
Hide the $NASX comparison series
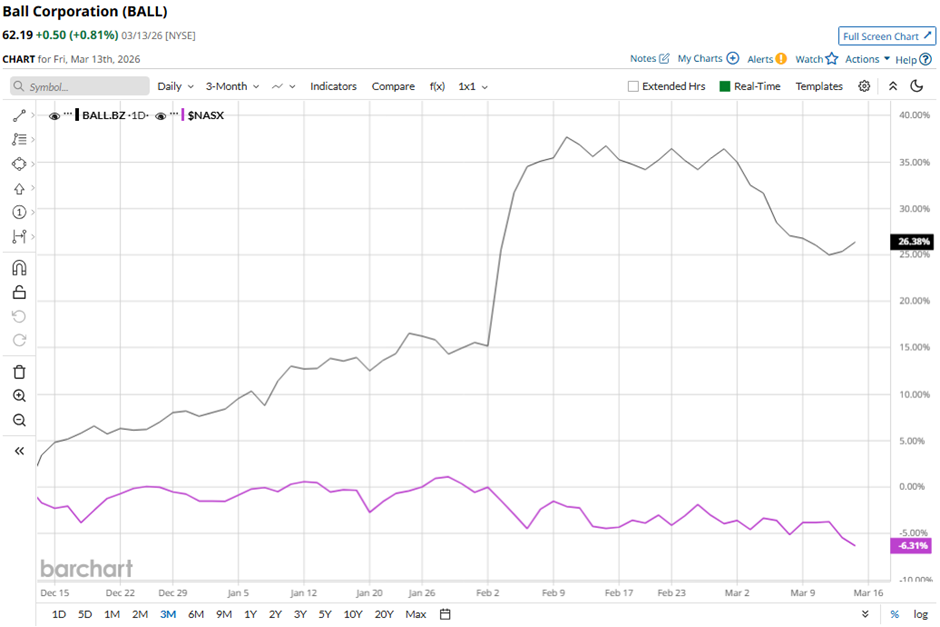pyautogui.click(x=160, y=115)
